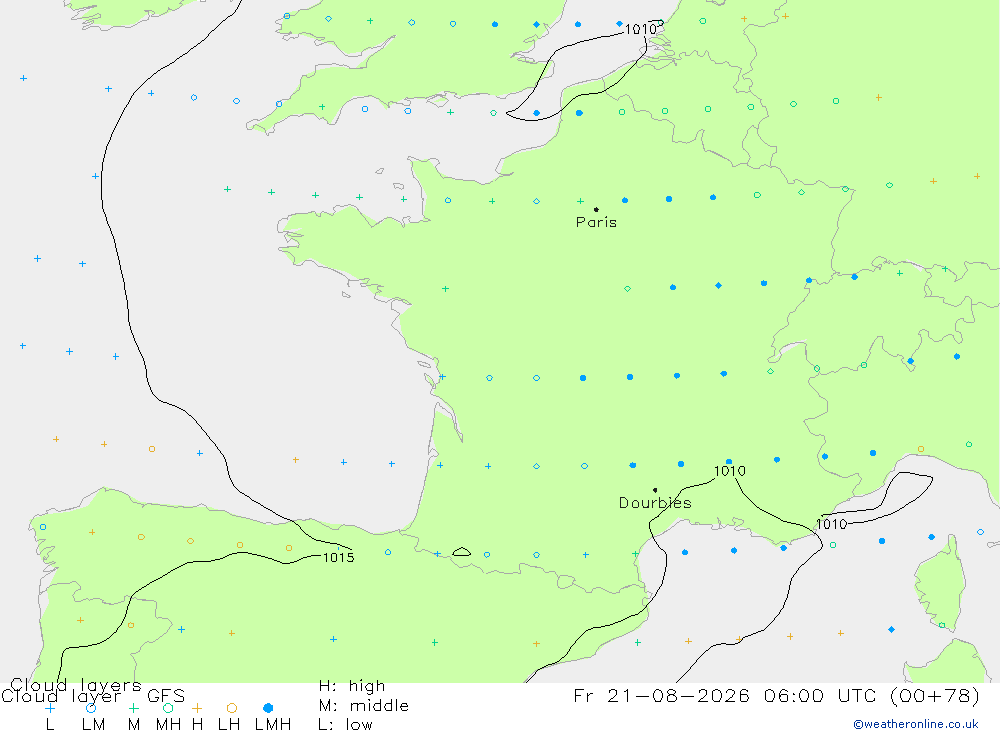
Task: Click the Dourbies city label
Action: 655,503
